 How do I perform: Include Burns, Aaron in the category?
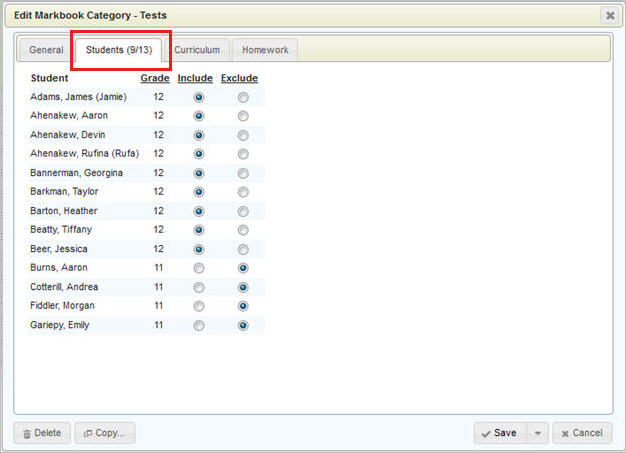[x=199, y=268]
